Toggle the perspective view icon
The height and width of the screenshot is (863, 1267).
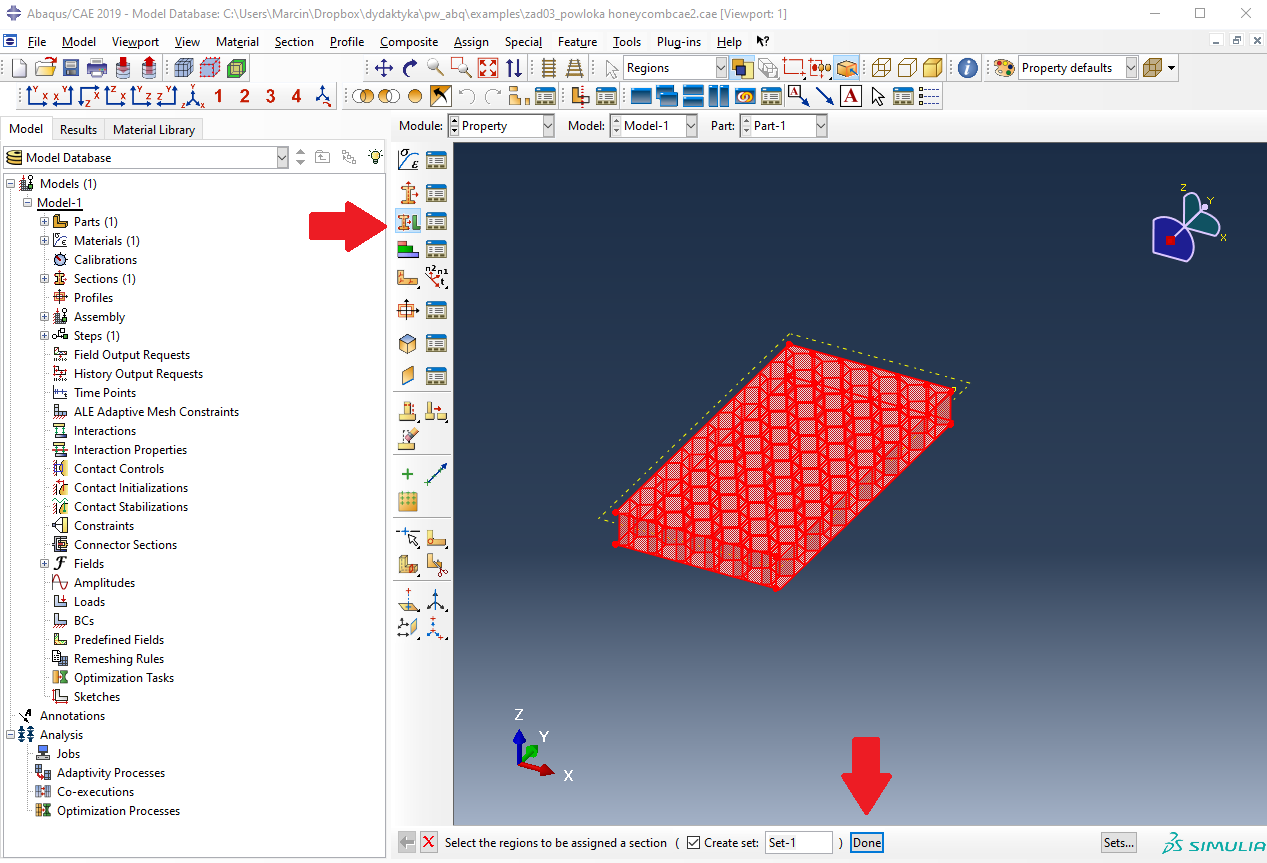[574, 68]
